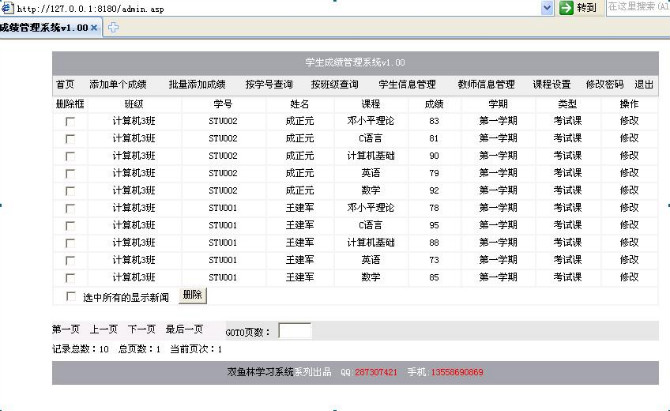Viewport: 670px width, 411px height.
Task: Tick the 选中所有的显示新闻 checkbox
Action: pyautogui.click(x=71, y=297)
